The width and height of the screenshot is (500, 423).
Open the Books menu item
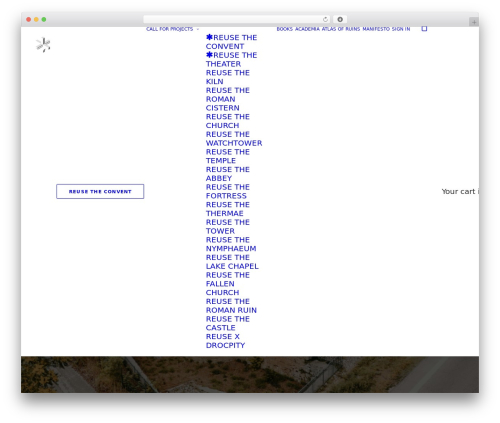click(x=284, y=29)
